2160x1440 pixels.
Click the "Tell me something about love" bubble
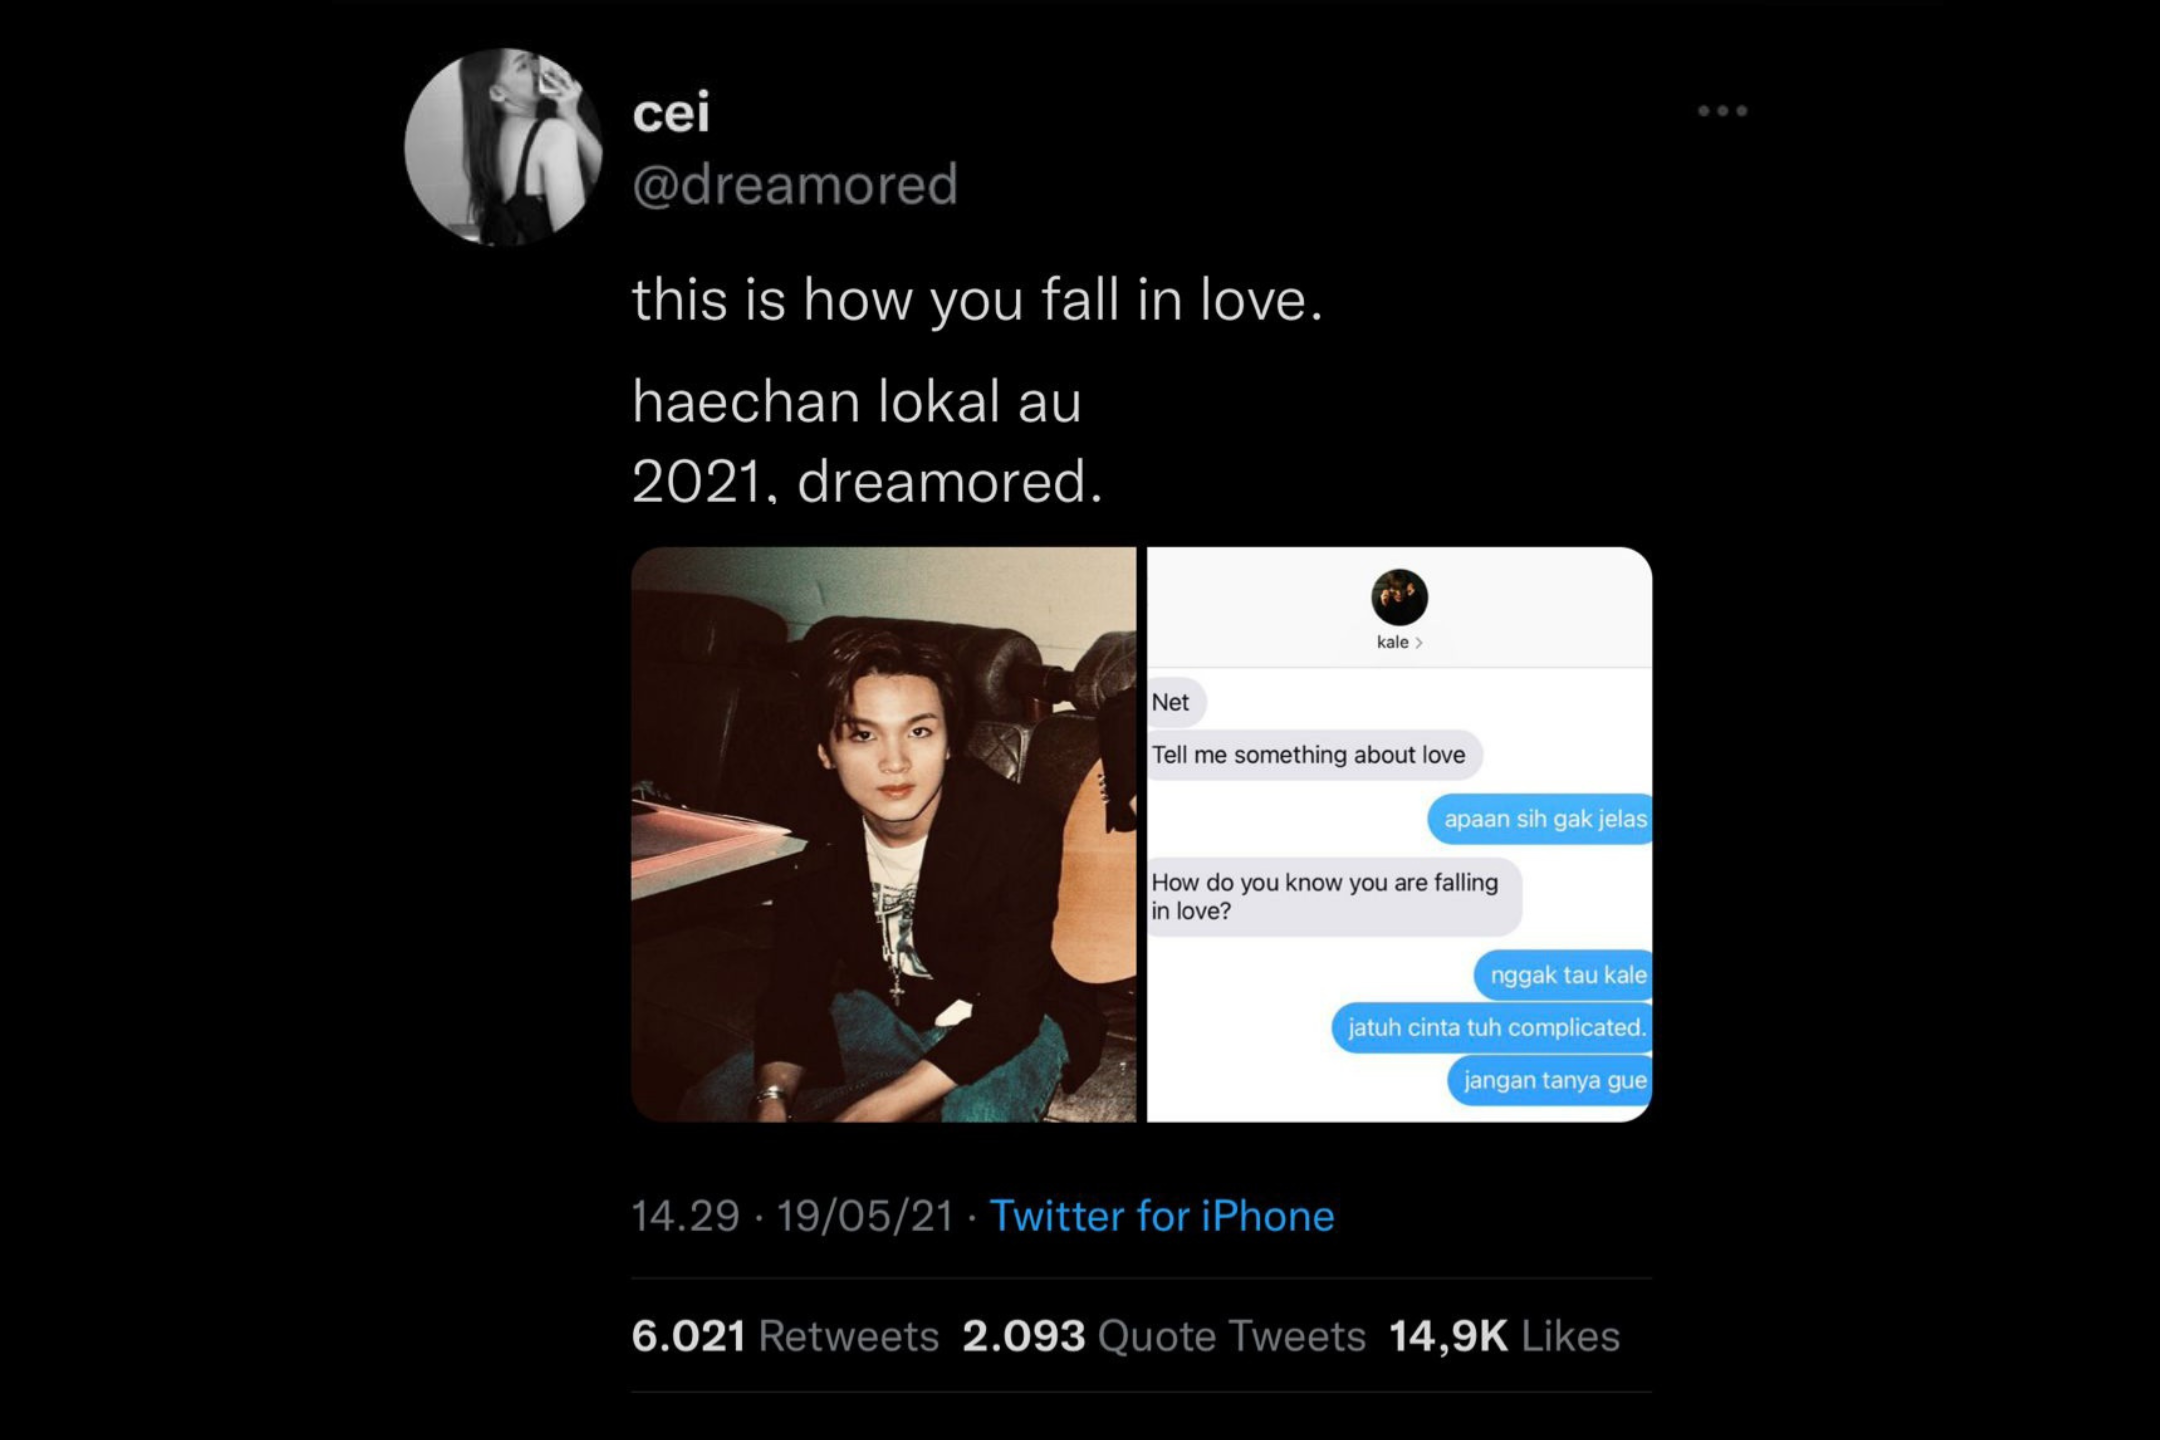(1309, 755)
